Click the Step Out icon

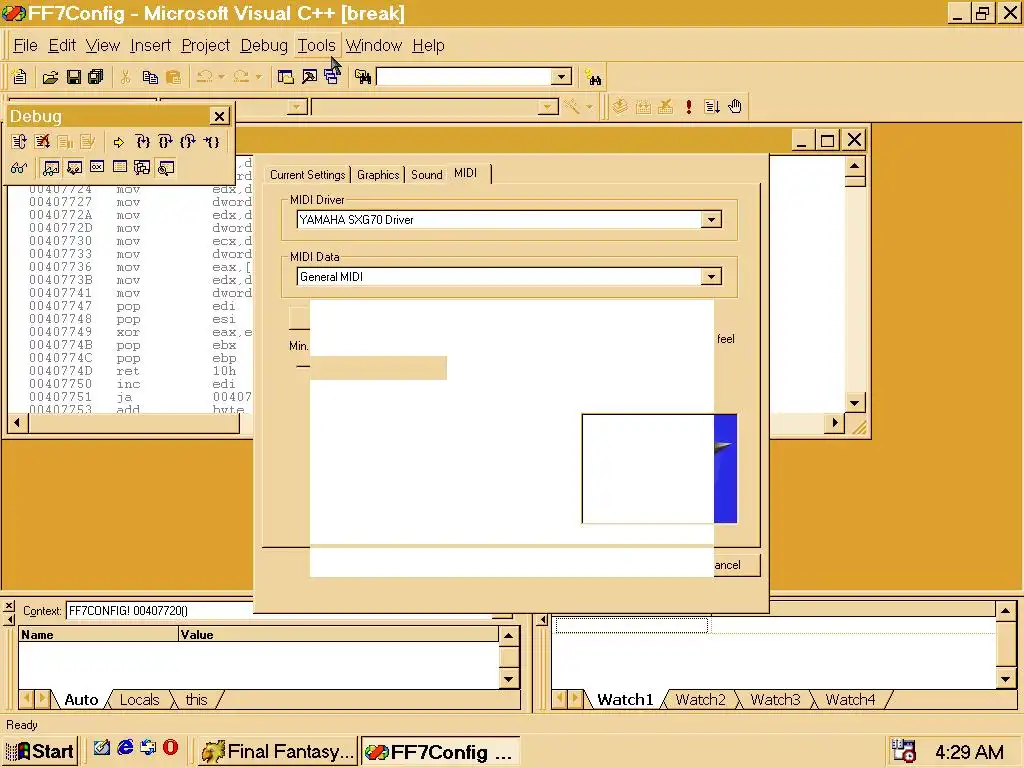[x=188, y=142]
